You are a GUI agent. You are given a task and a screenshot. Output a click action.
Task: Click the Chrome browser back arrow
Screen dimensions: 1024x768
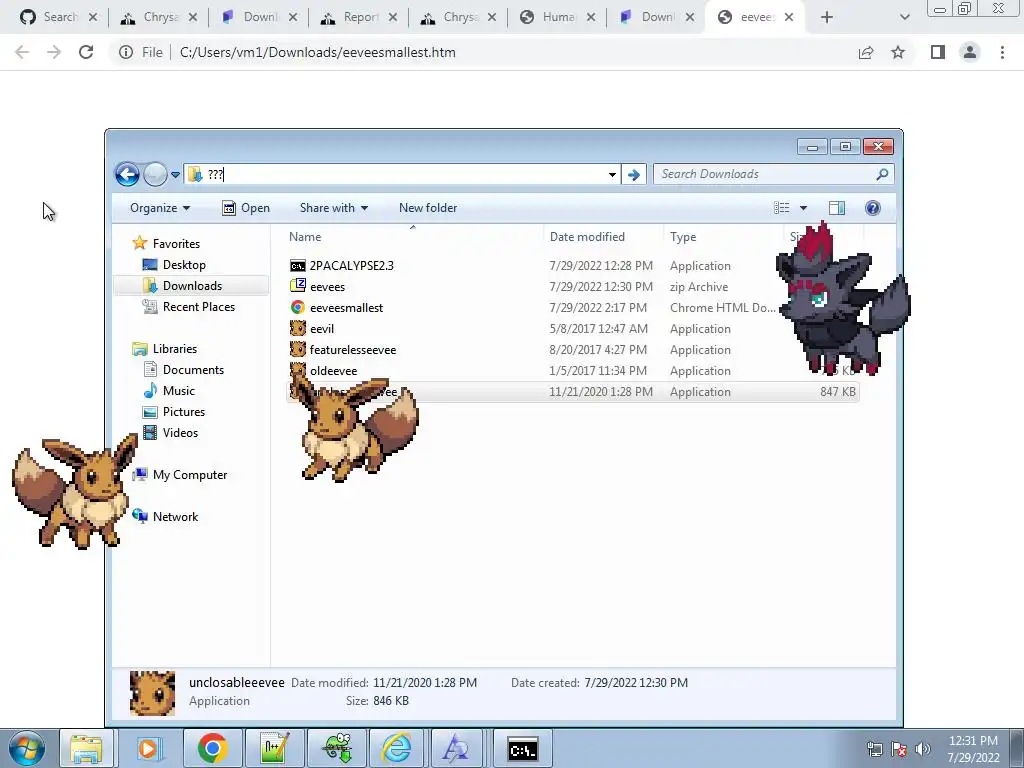[x=22, y=52]
